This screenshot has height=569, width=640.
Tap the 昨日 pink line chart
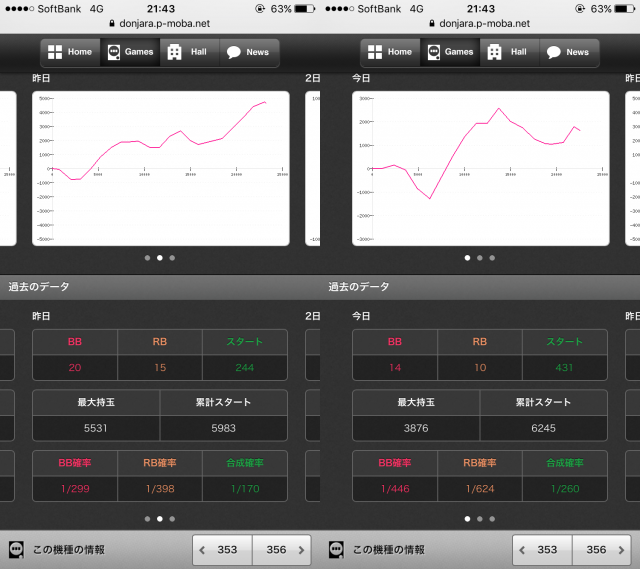pos(160,168)
